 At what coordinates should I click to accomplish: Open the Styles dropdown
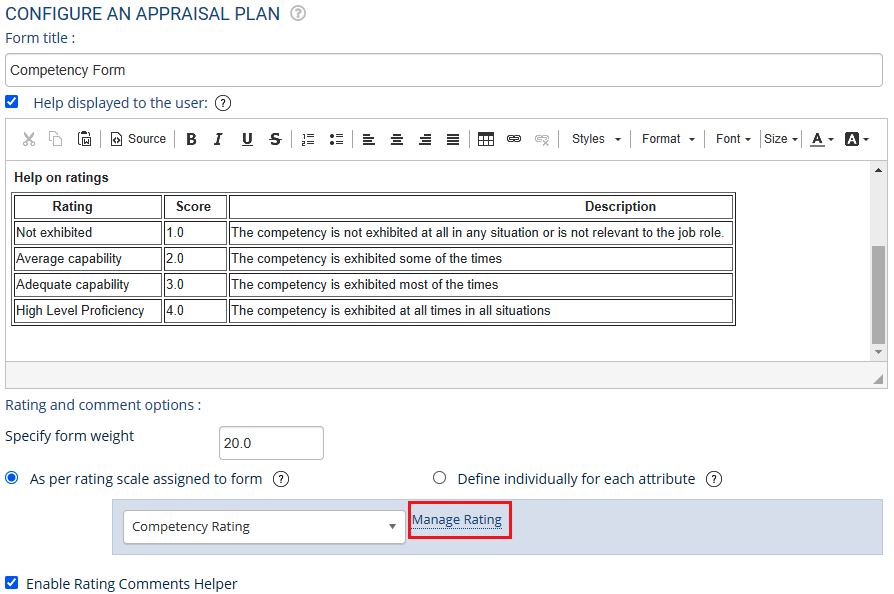click(x=596, y=140)
